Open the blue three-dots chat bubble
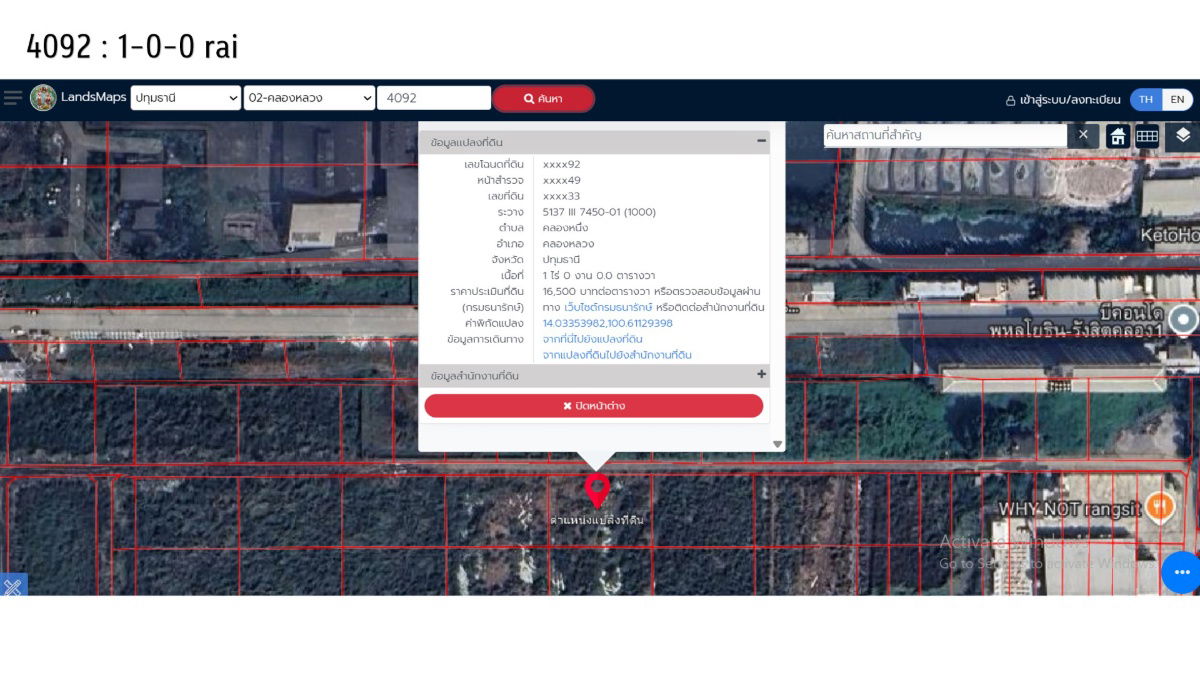Viewport: 1200px width, 675px height. pos(1181,572)
